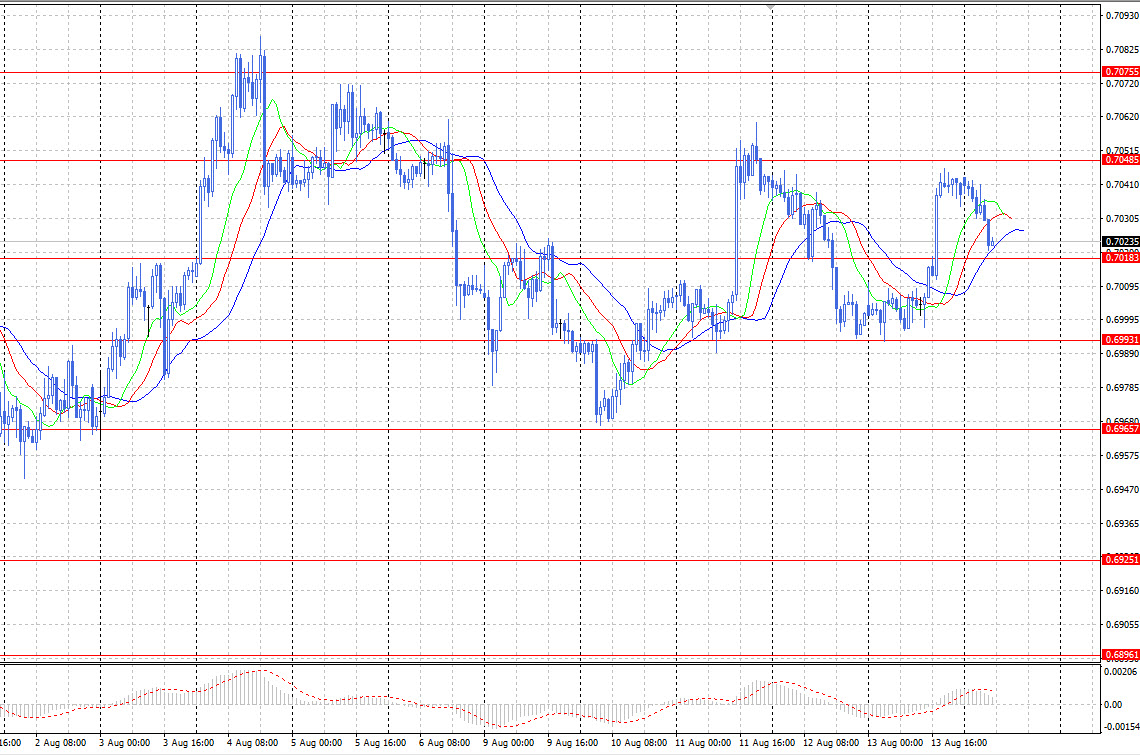
Task: Click the 0.69365 value on price scale
Action: click(x=1122, y=524)
